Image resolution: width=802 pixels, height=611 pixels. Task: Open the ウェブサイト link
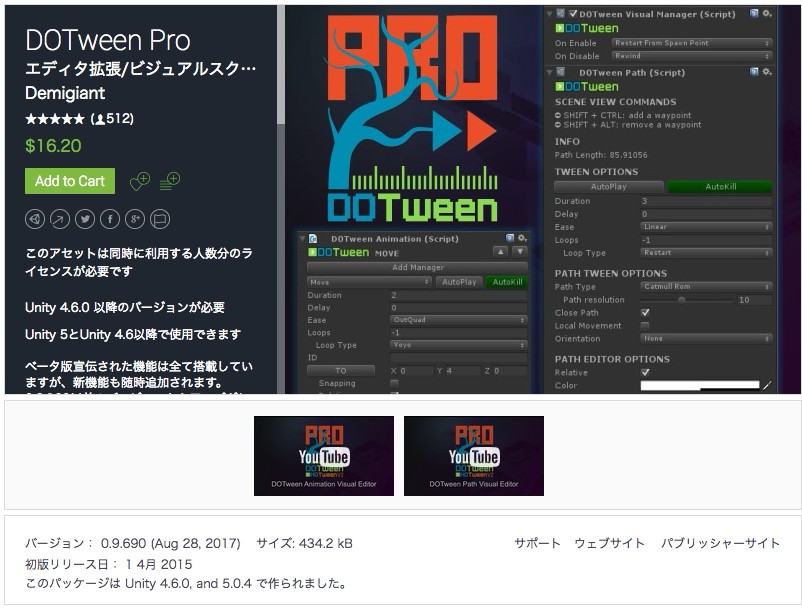tap(609, 543)
